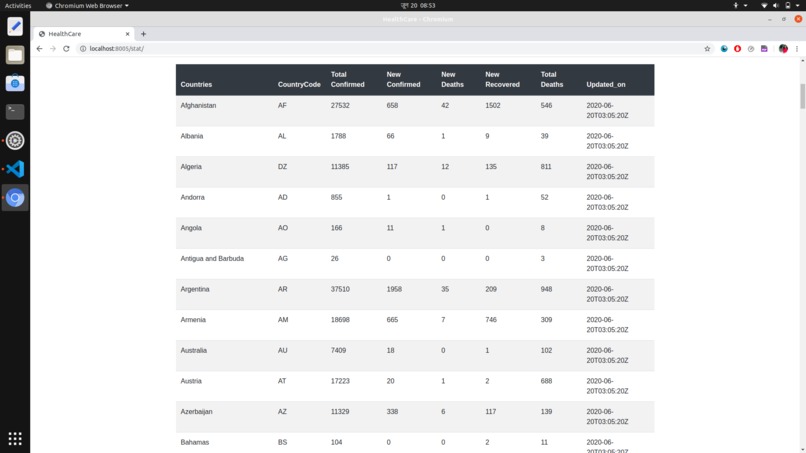Open the clock and calendar menu
806x453 pixels.
coord(418,5)
